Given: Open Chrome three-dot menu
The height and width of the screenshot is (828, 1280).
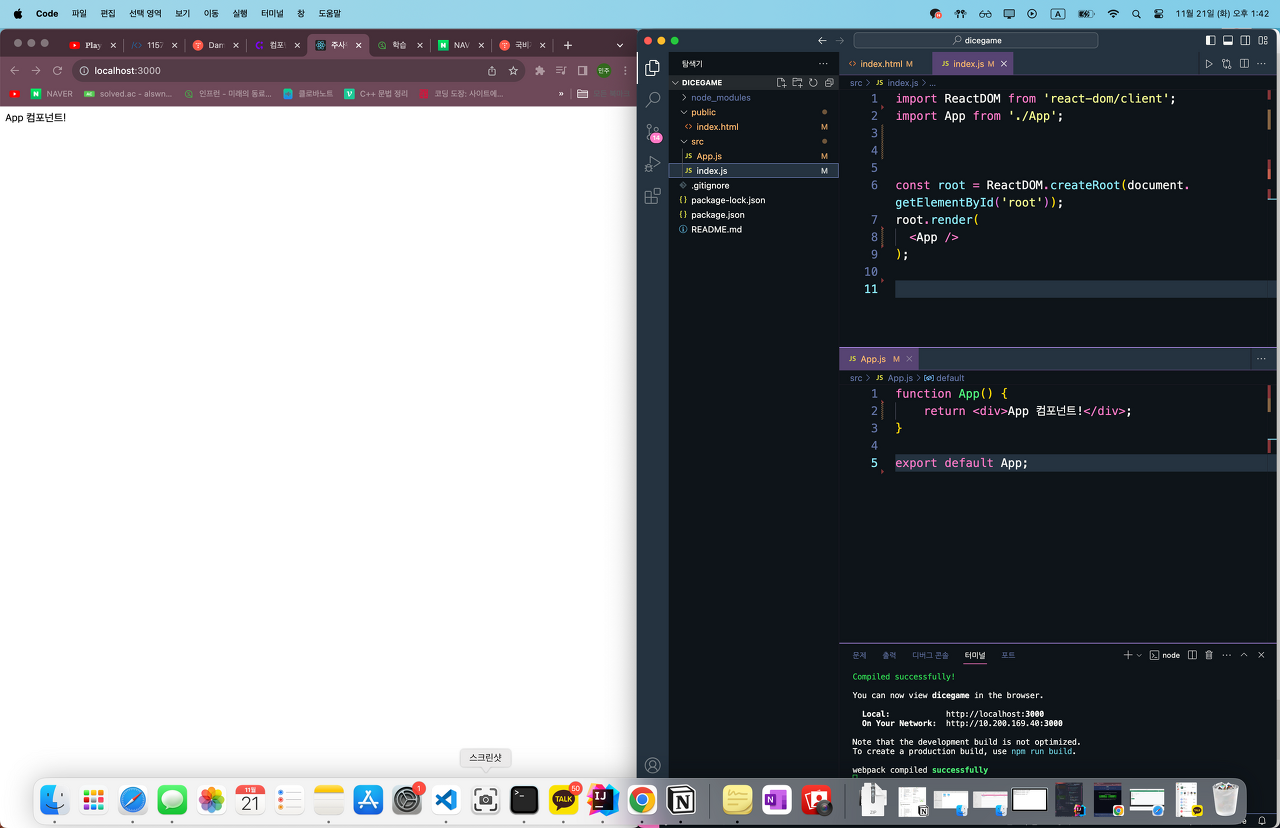Looking at the screenshot, I should coord(626,71).
